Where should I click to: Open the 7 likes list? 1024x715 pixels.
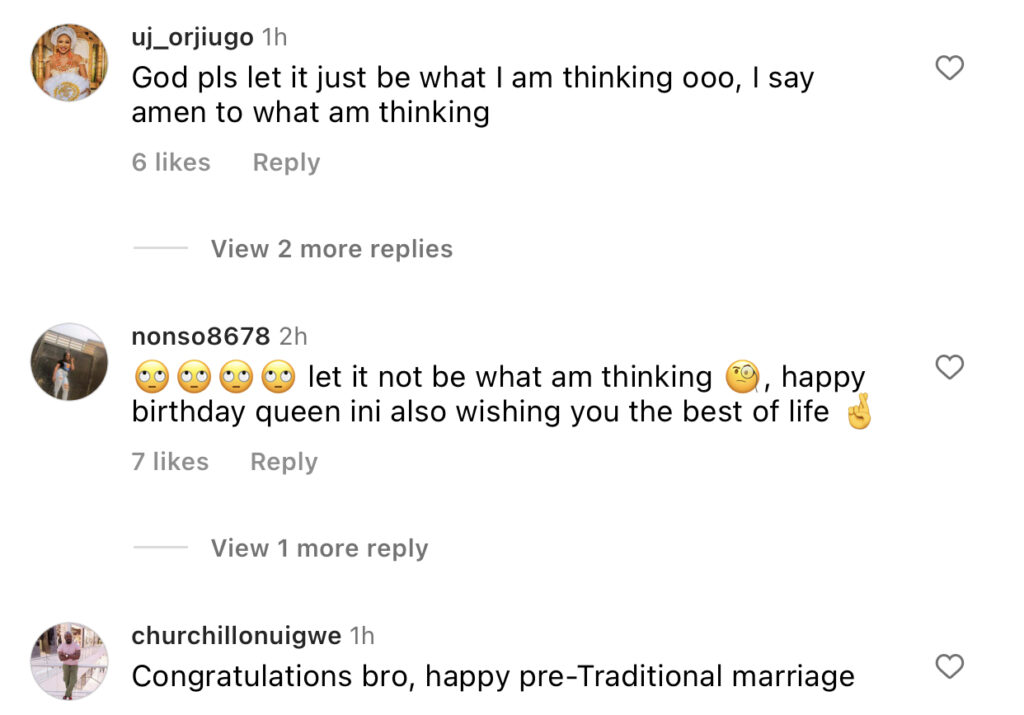(x=170, y=462)
